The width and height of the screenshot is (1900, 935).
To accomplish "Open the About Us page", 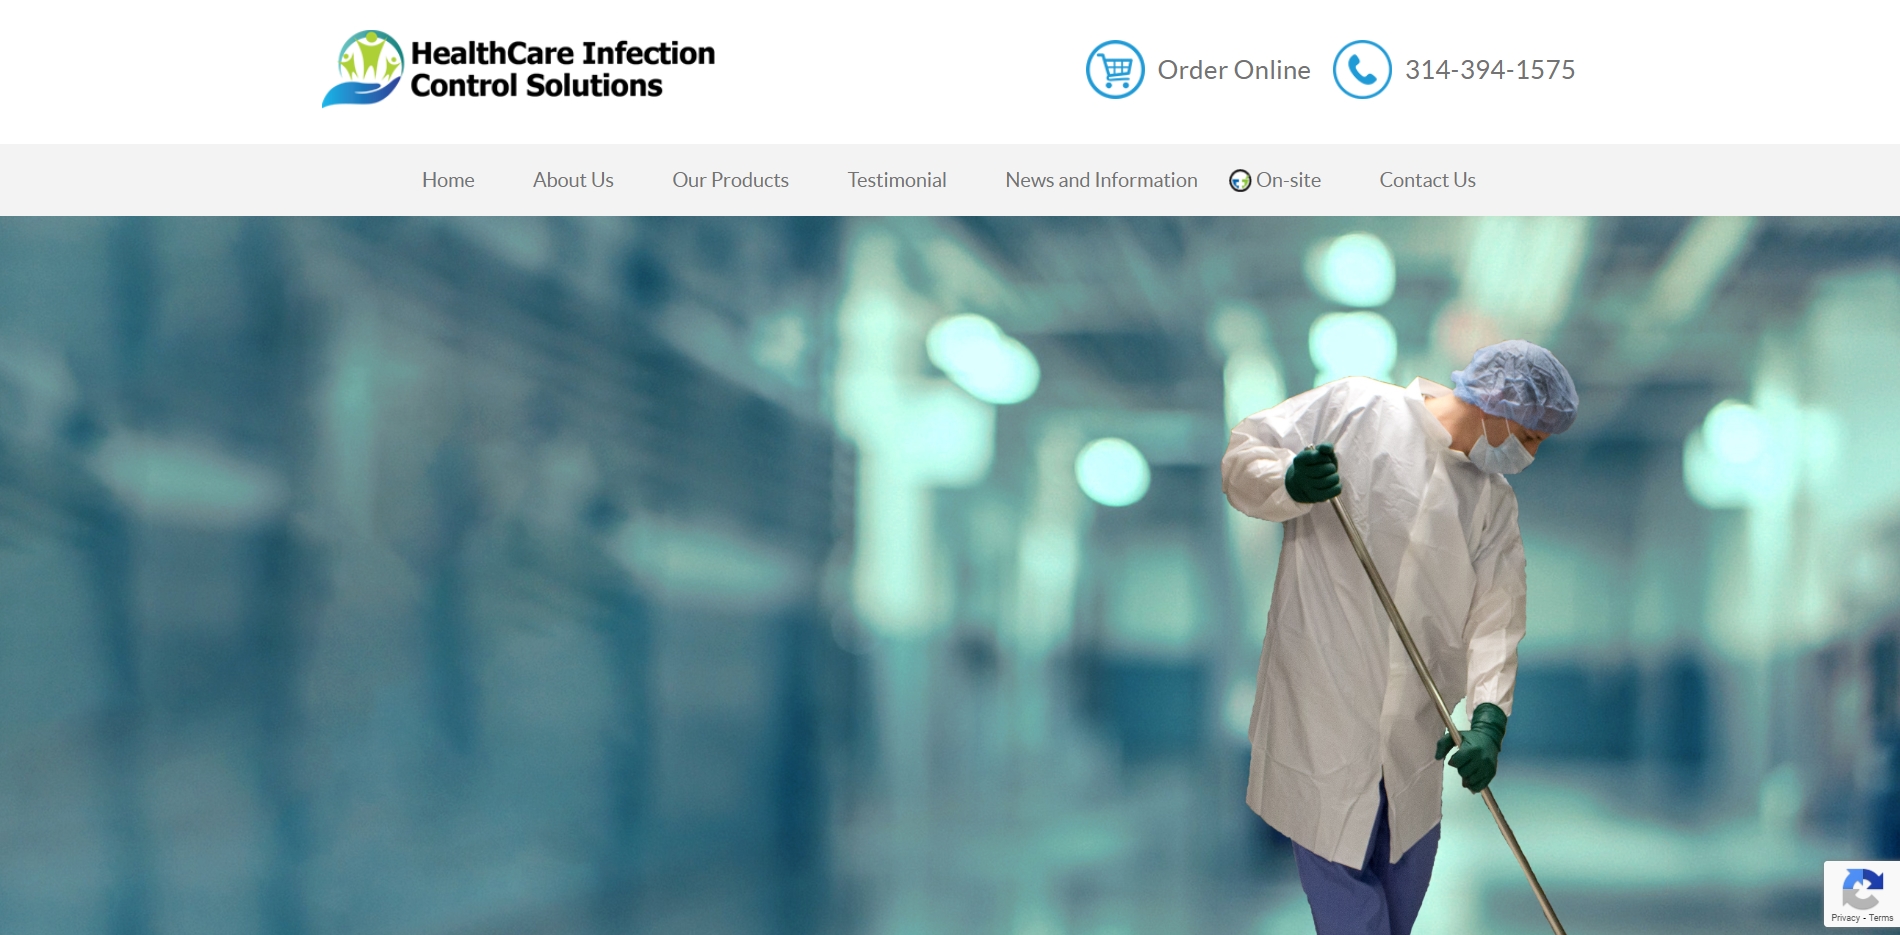I will (573, 180).
